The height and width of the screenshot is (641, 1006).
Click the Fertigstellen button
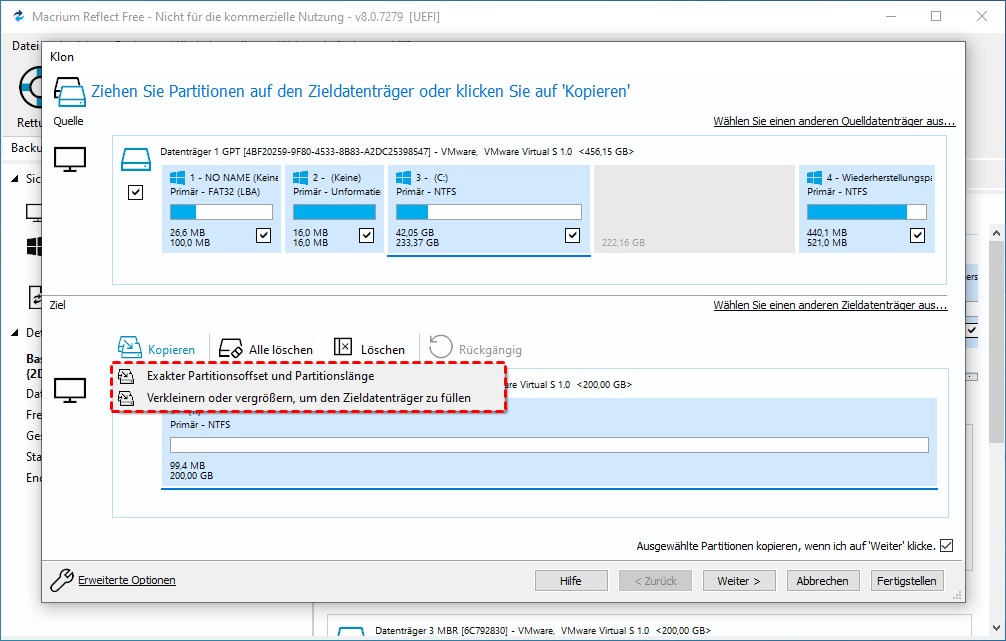[x=907, y=581]
